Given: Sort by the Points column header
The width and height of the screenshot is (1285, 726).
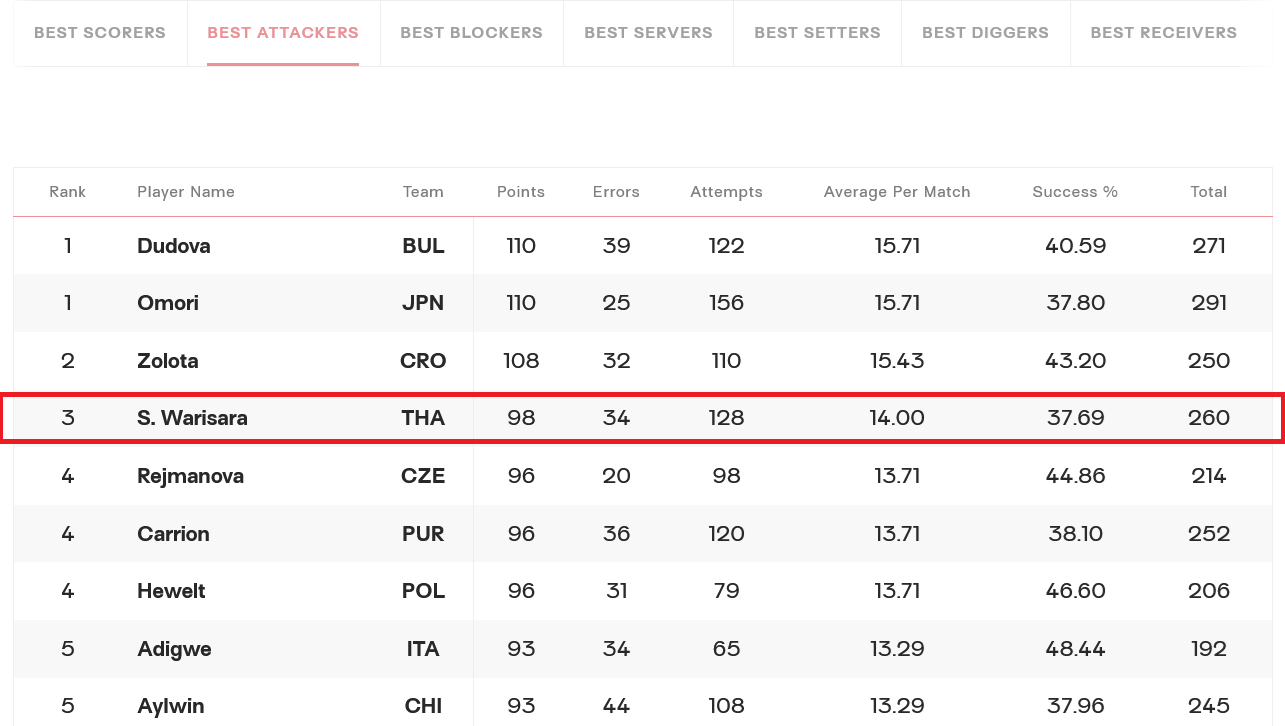Looking at the screenshot, I should click(521, 192).
